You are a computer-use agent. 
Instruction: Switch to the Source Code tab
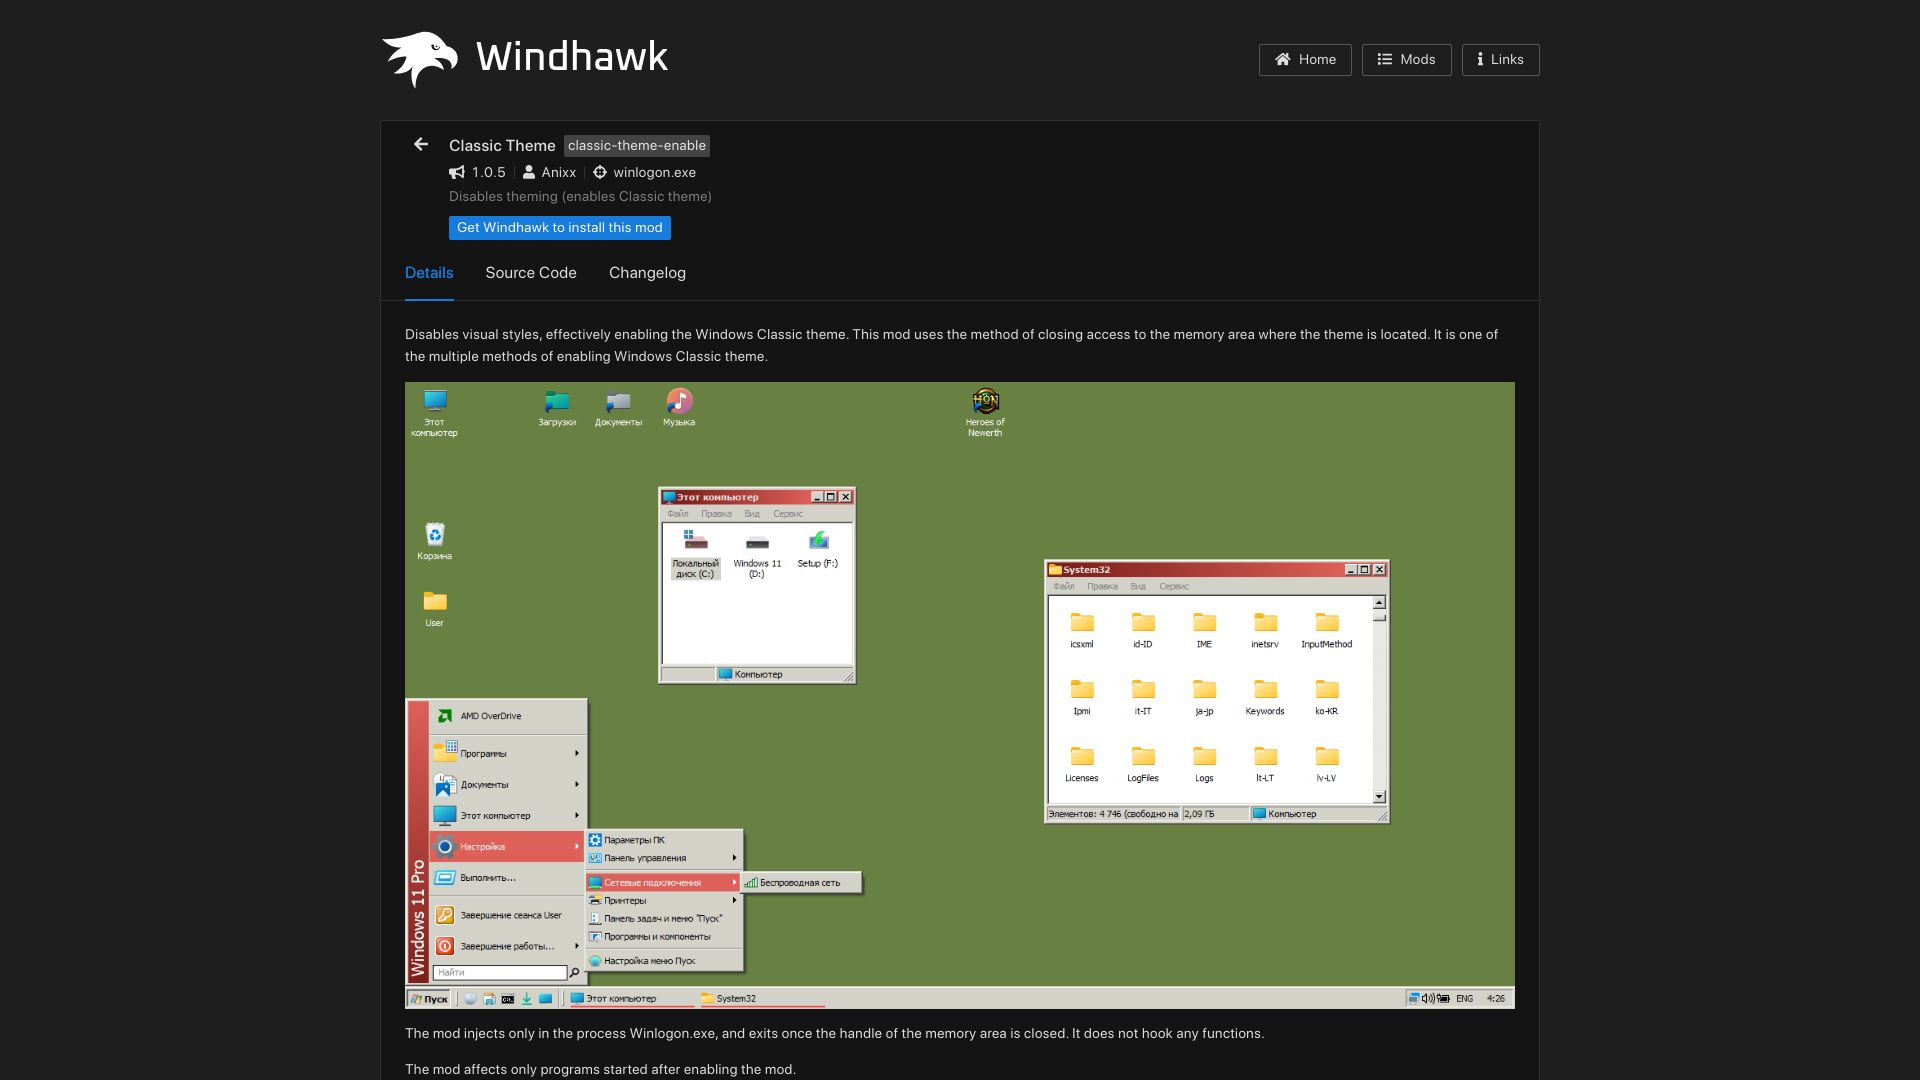point(531,273)
